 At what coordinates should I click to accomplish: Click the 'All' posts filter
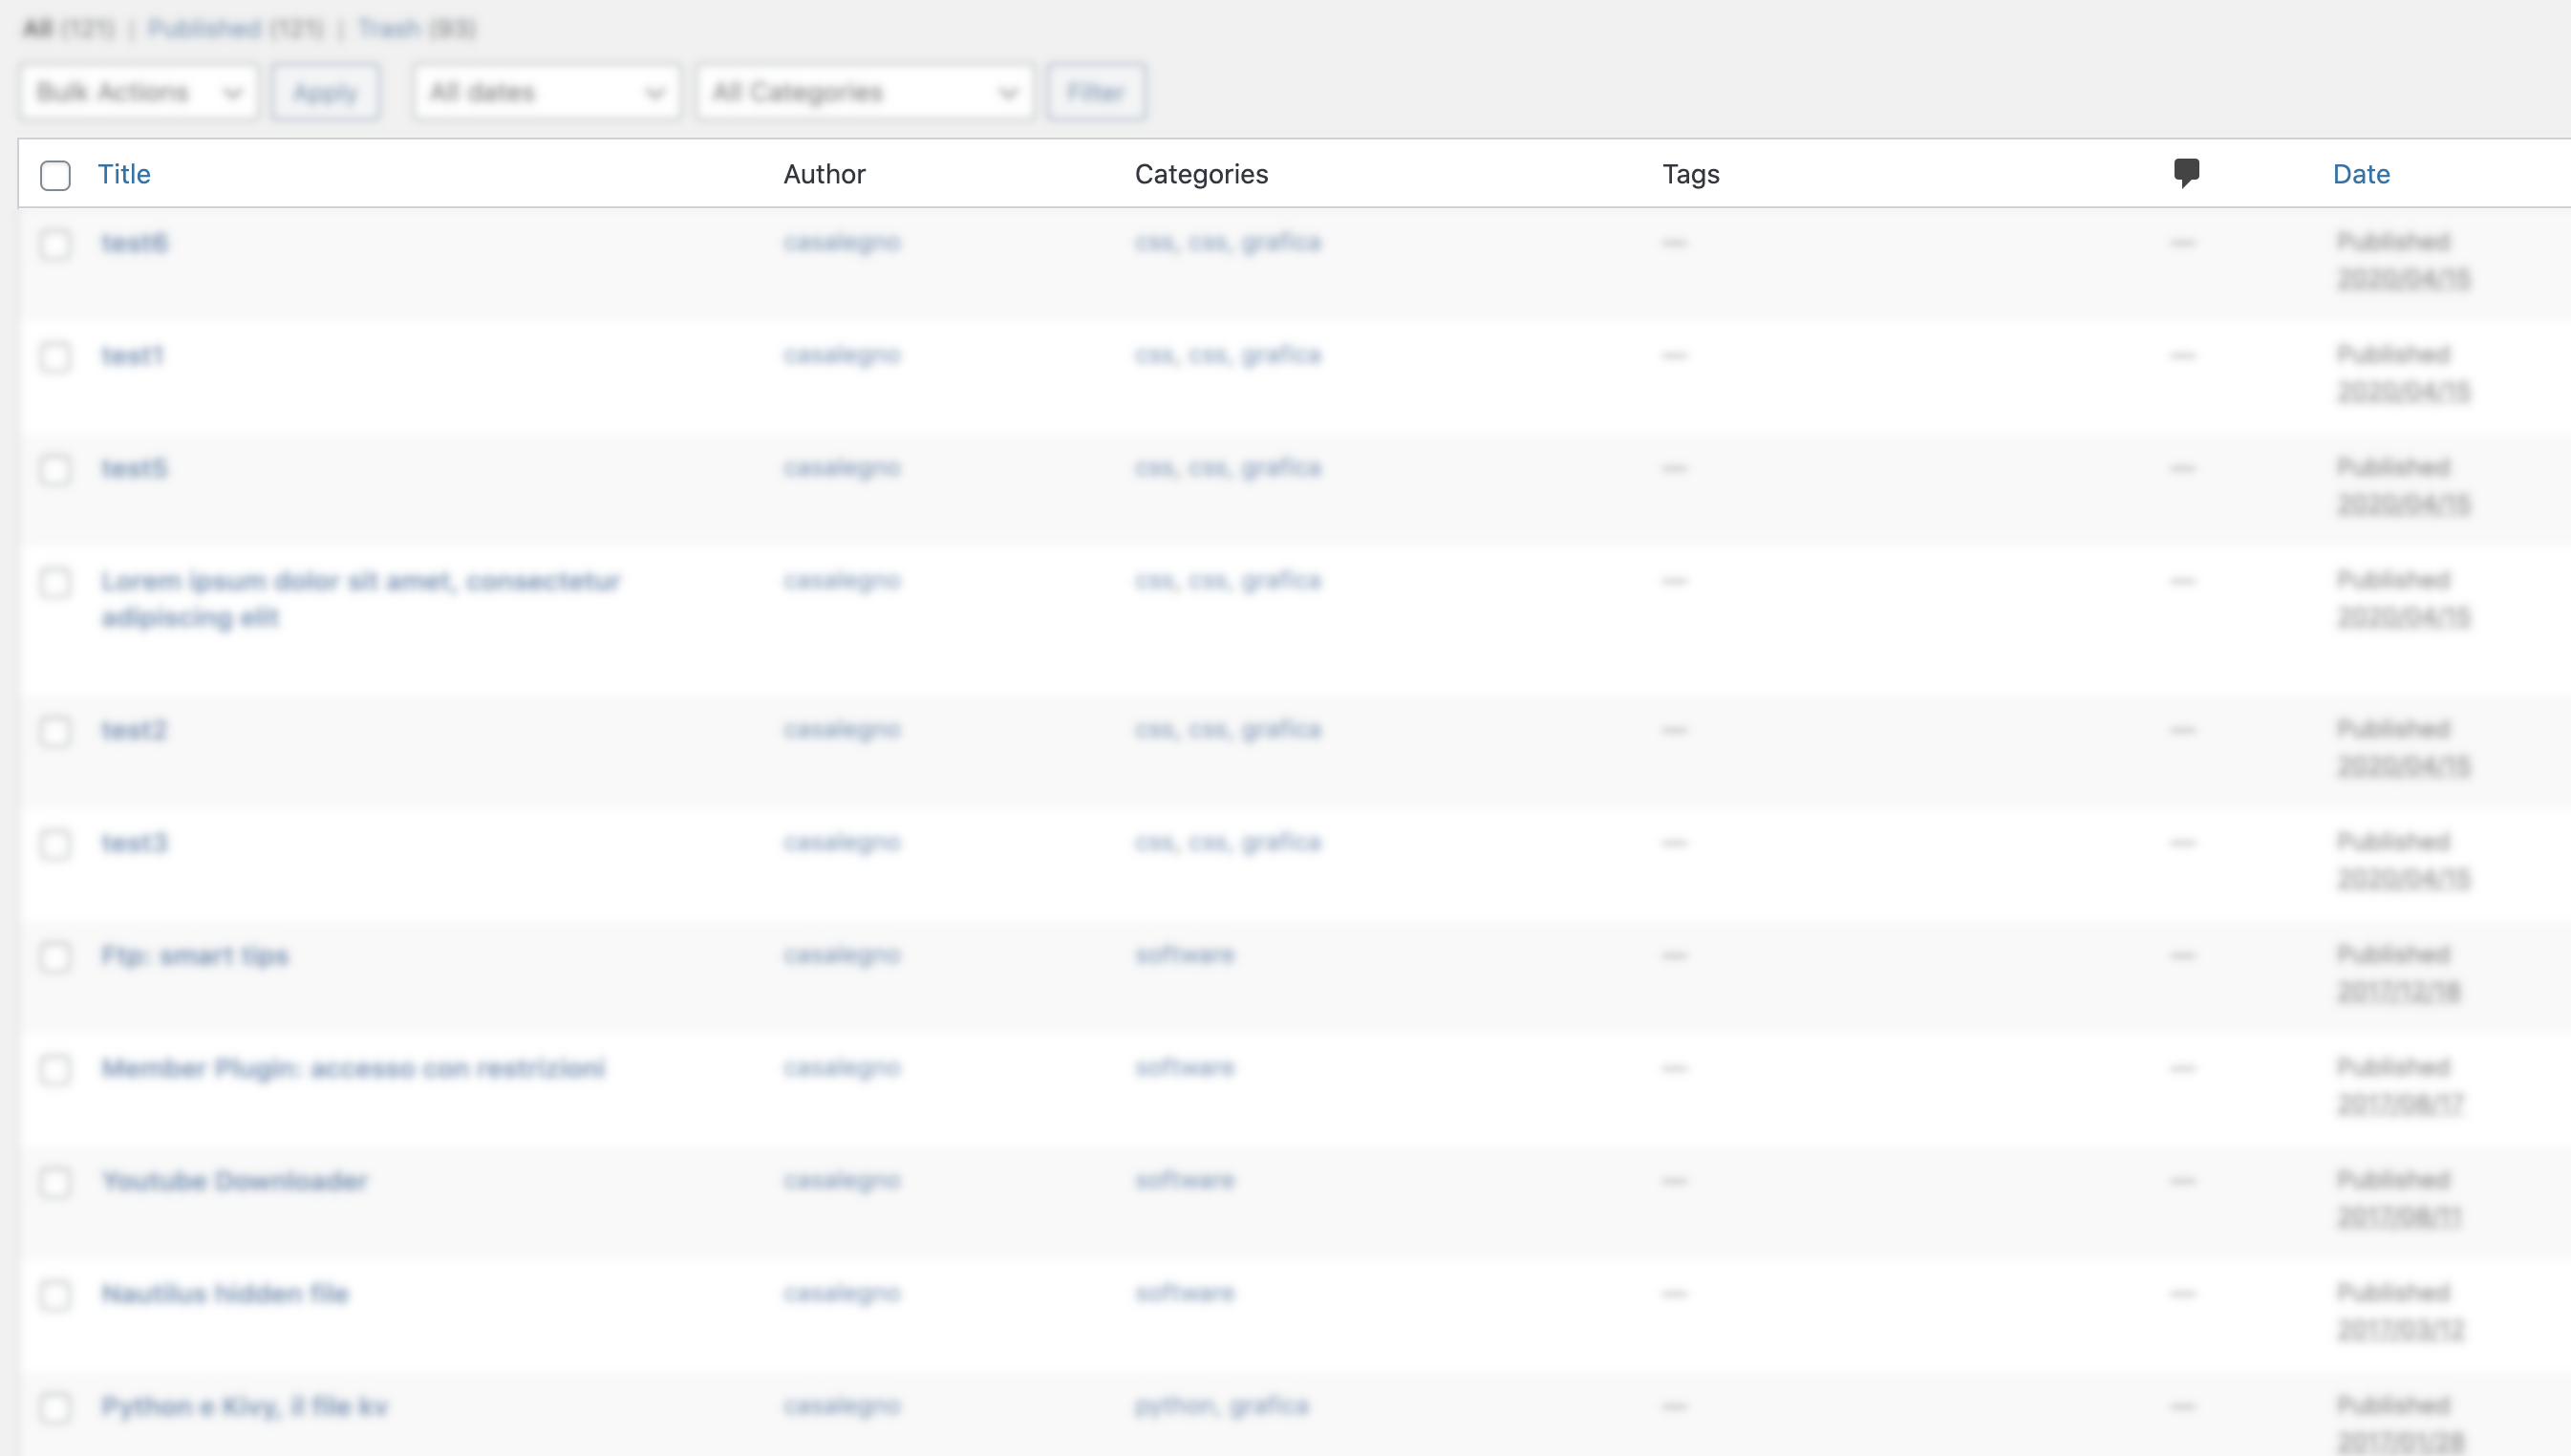38,28
